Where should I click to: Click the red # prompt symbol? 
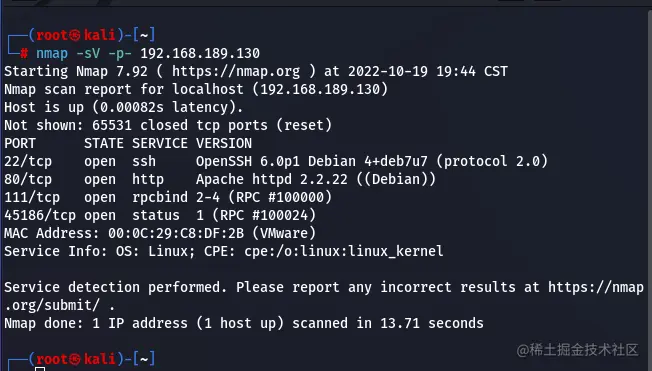click(24, 53)
